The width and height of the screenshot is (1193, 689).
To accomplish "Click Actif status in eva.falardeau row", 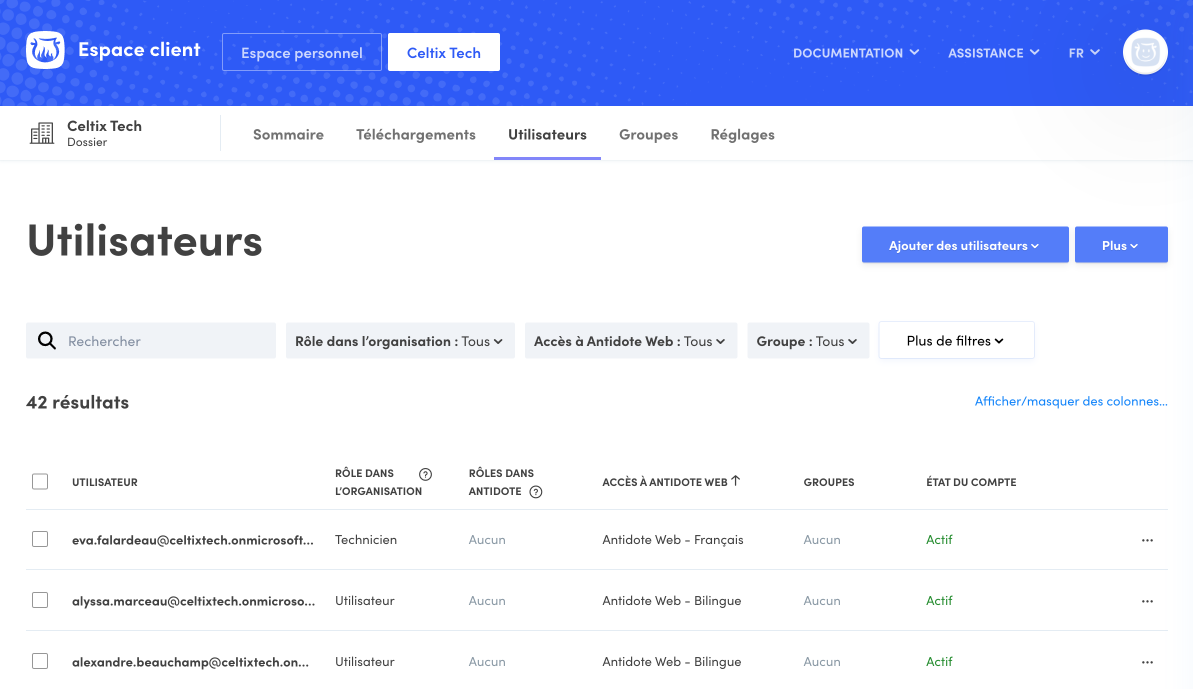I will pyautogui.click(x=939, y=539).
